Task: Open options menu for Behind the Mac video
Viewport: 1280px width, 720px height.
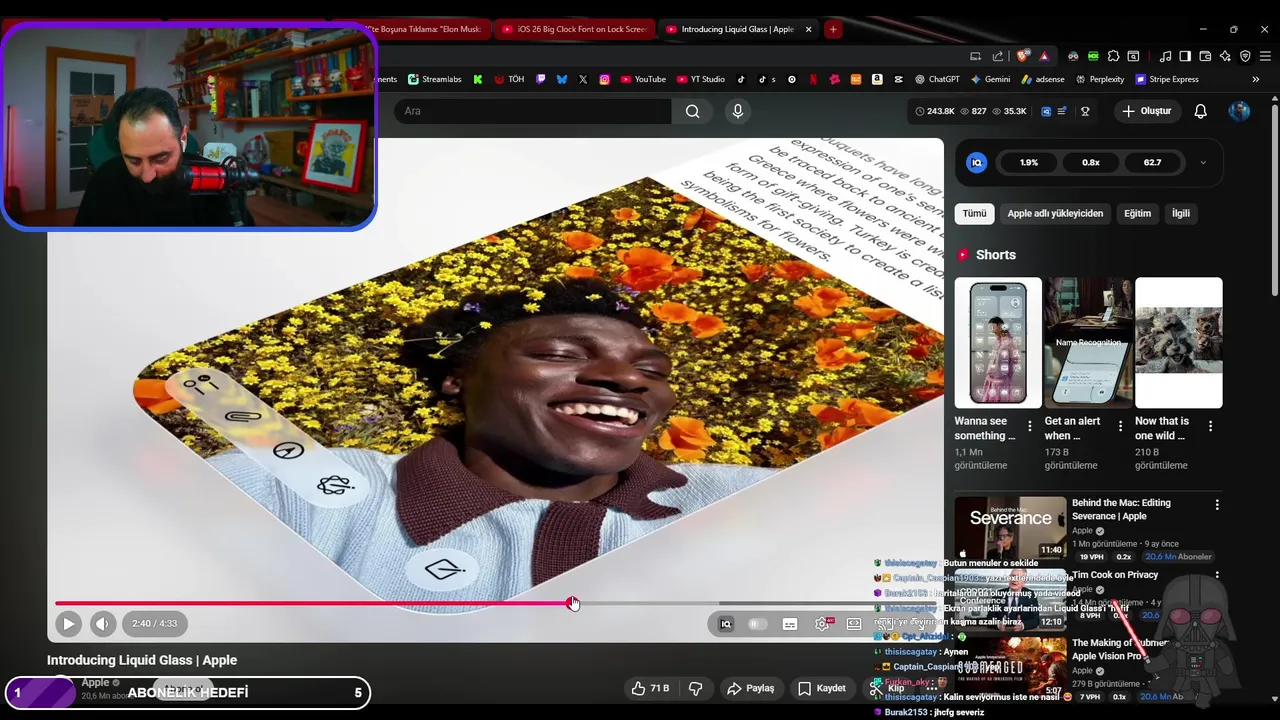Action: point(1217,505)
